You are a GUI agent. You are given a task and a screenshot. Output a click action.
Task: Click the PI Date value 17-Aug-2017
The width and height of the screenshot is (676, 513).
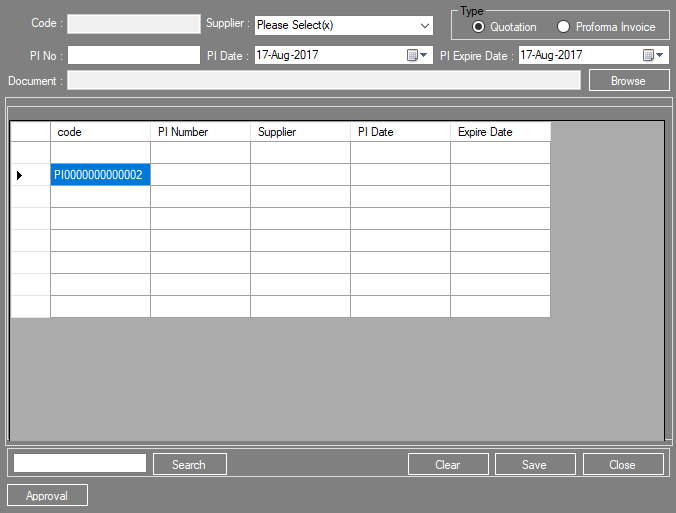(288, 55)
